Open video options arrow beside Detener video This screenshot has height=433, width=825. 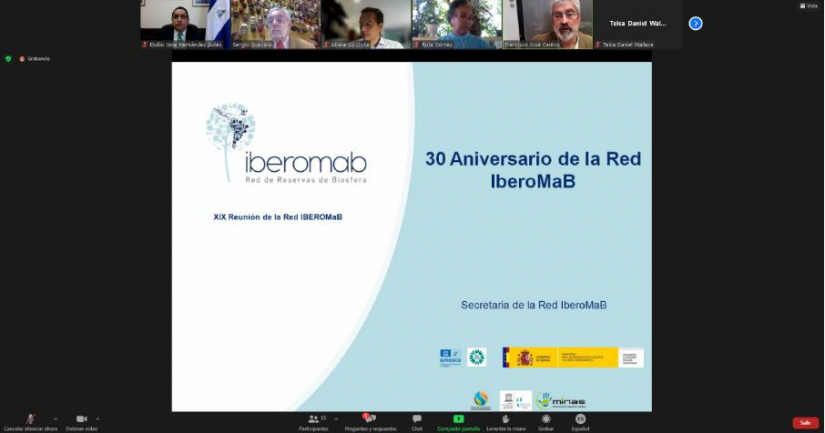pyautogui.click(x=97, y=419)
